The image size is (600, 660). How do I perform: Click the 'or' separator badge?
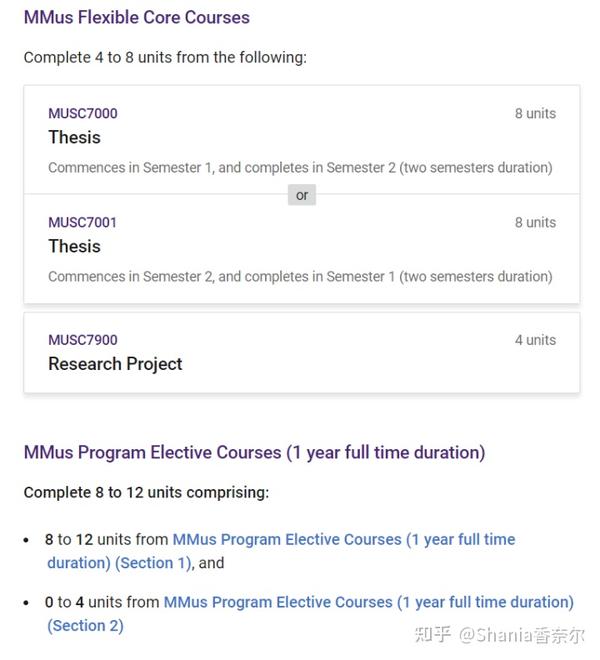(302, 195)
